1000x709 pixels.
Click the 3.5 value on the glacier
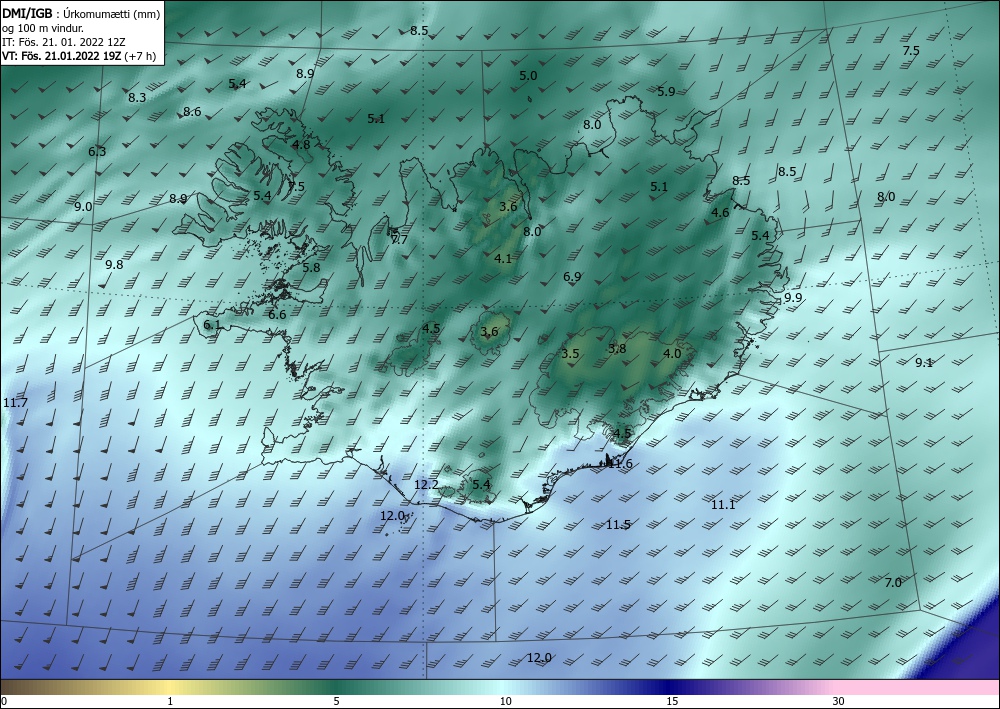coord(570,354)
